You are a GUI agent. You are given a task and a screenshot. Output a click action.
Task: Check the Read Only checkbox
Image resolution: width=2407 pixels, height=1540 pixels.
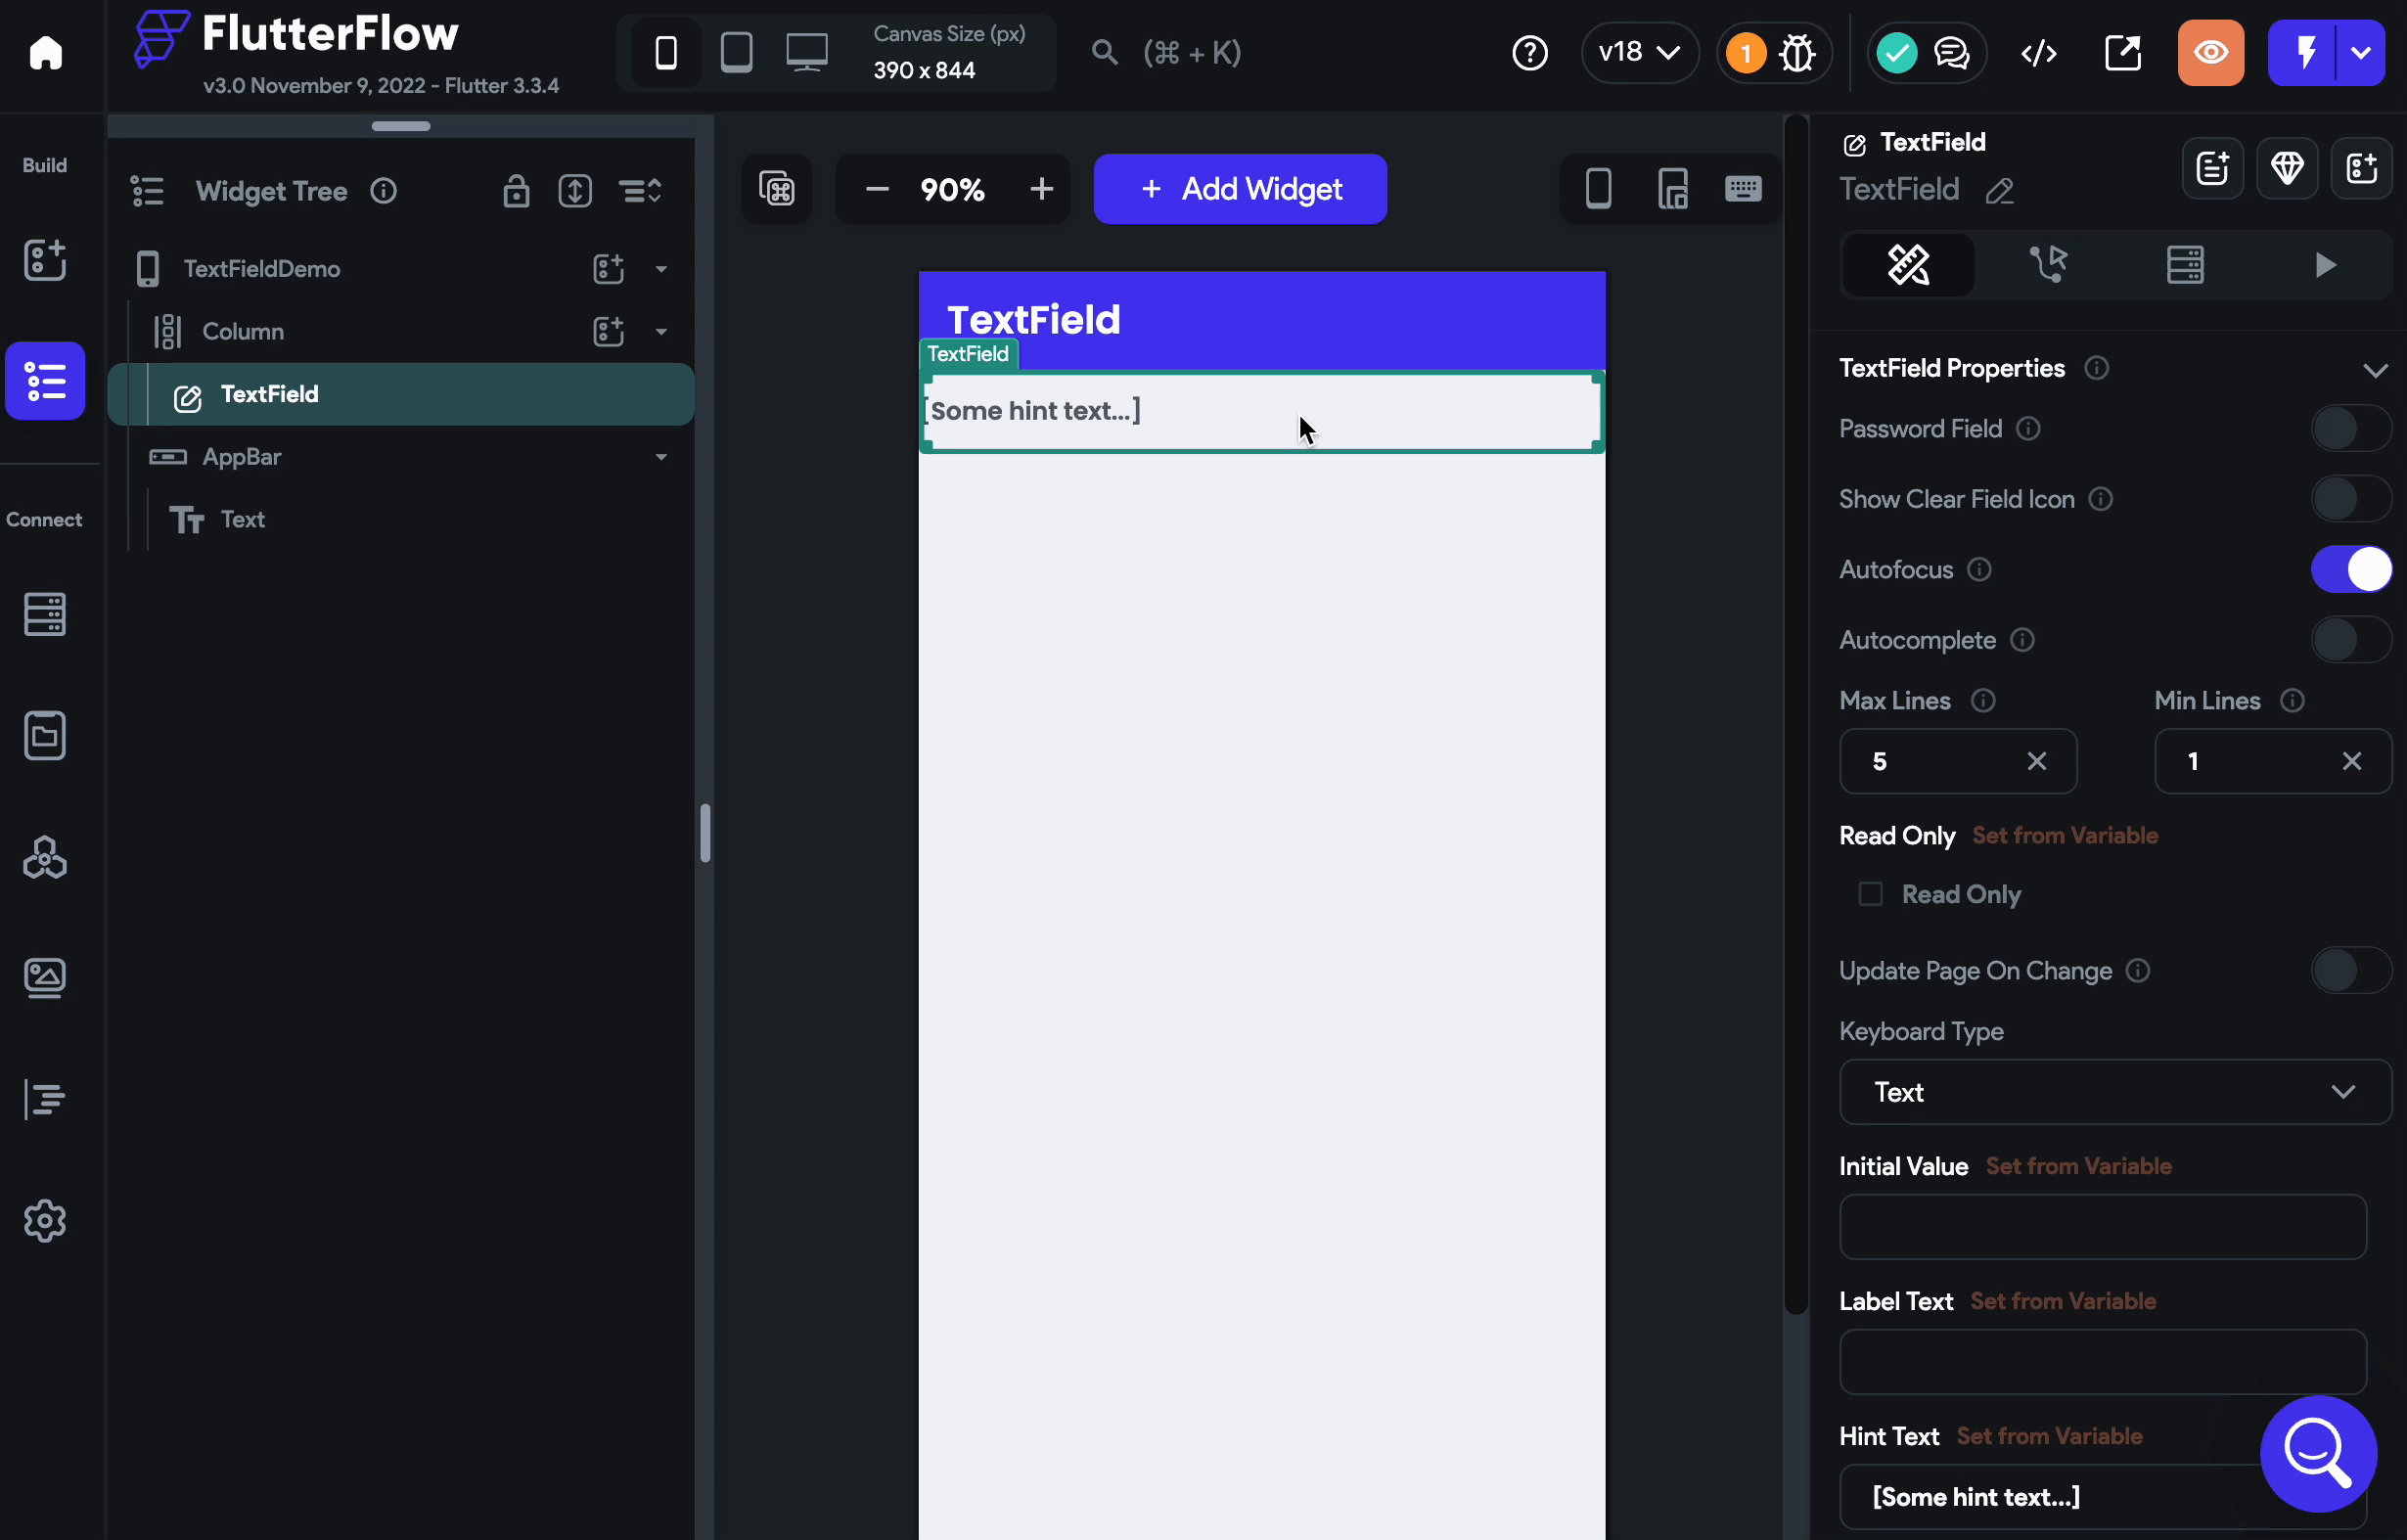pyautogui.click(x=1870, y=894)
